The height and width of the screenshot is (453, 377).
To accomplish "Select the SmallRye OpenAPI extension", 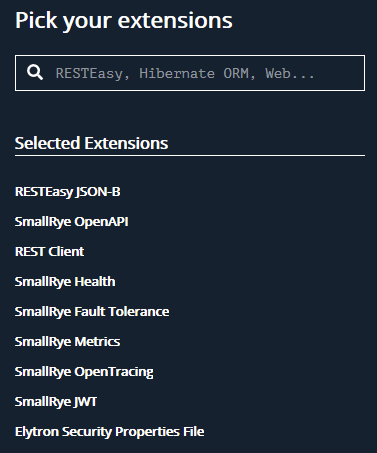I will pyautogui.click(x=72, y=222).
